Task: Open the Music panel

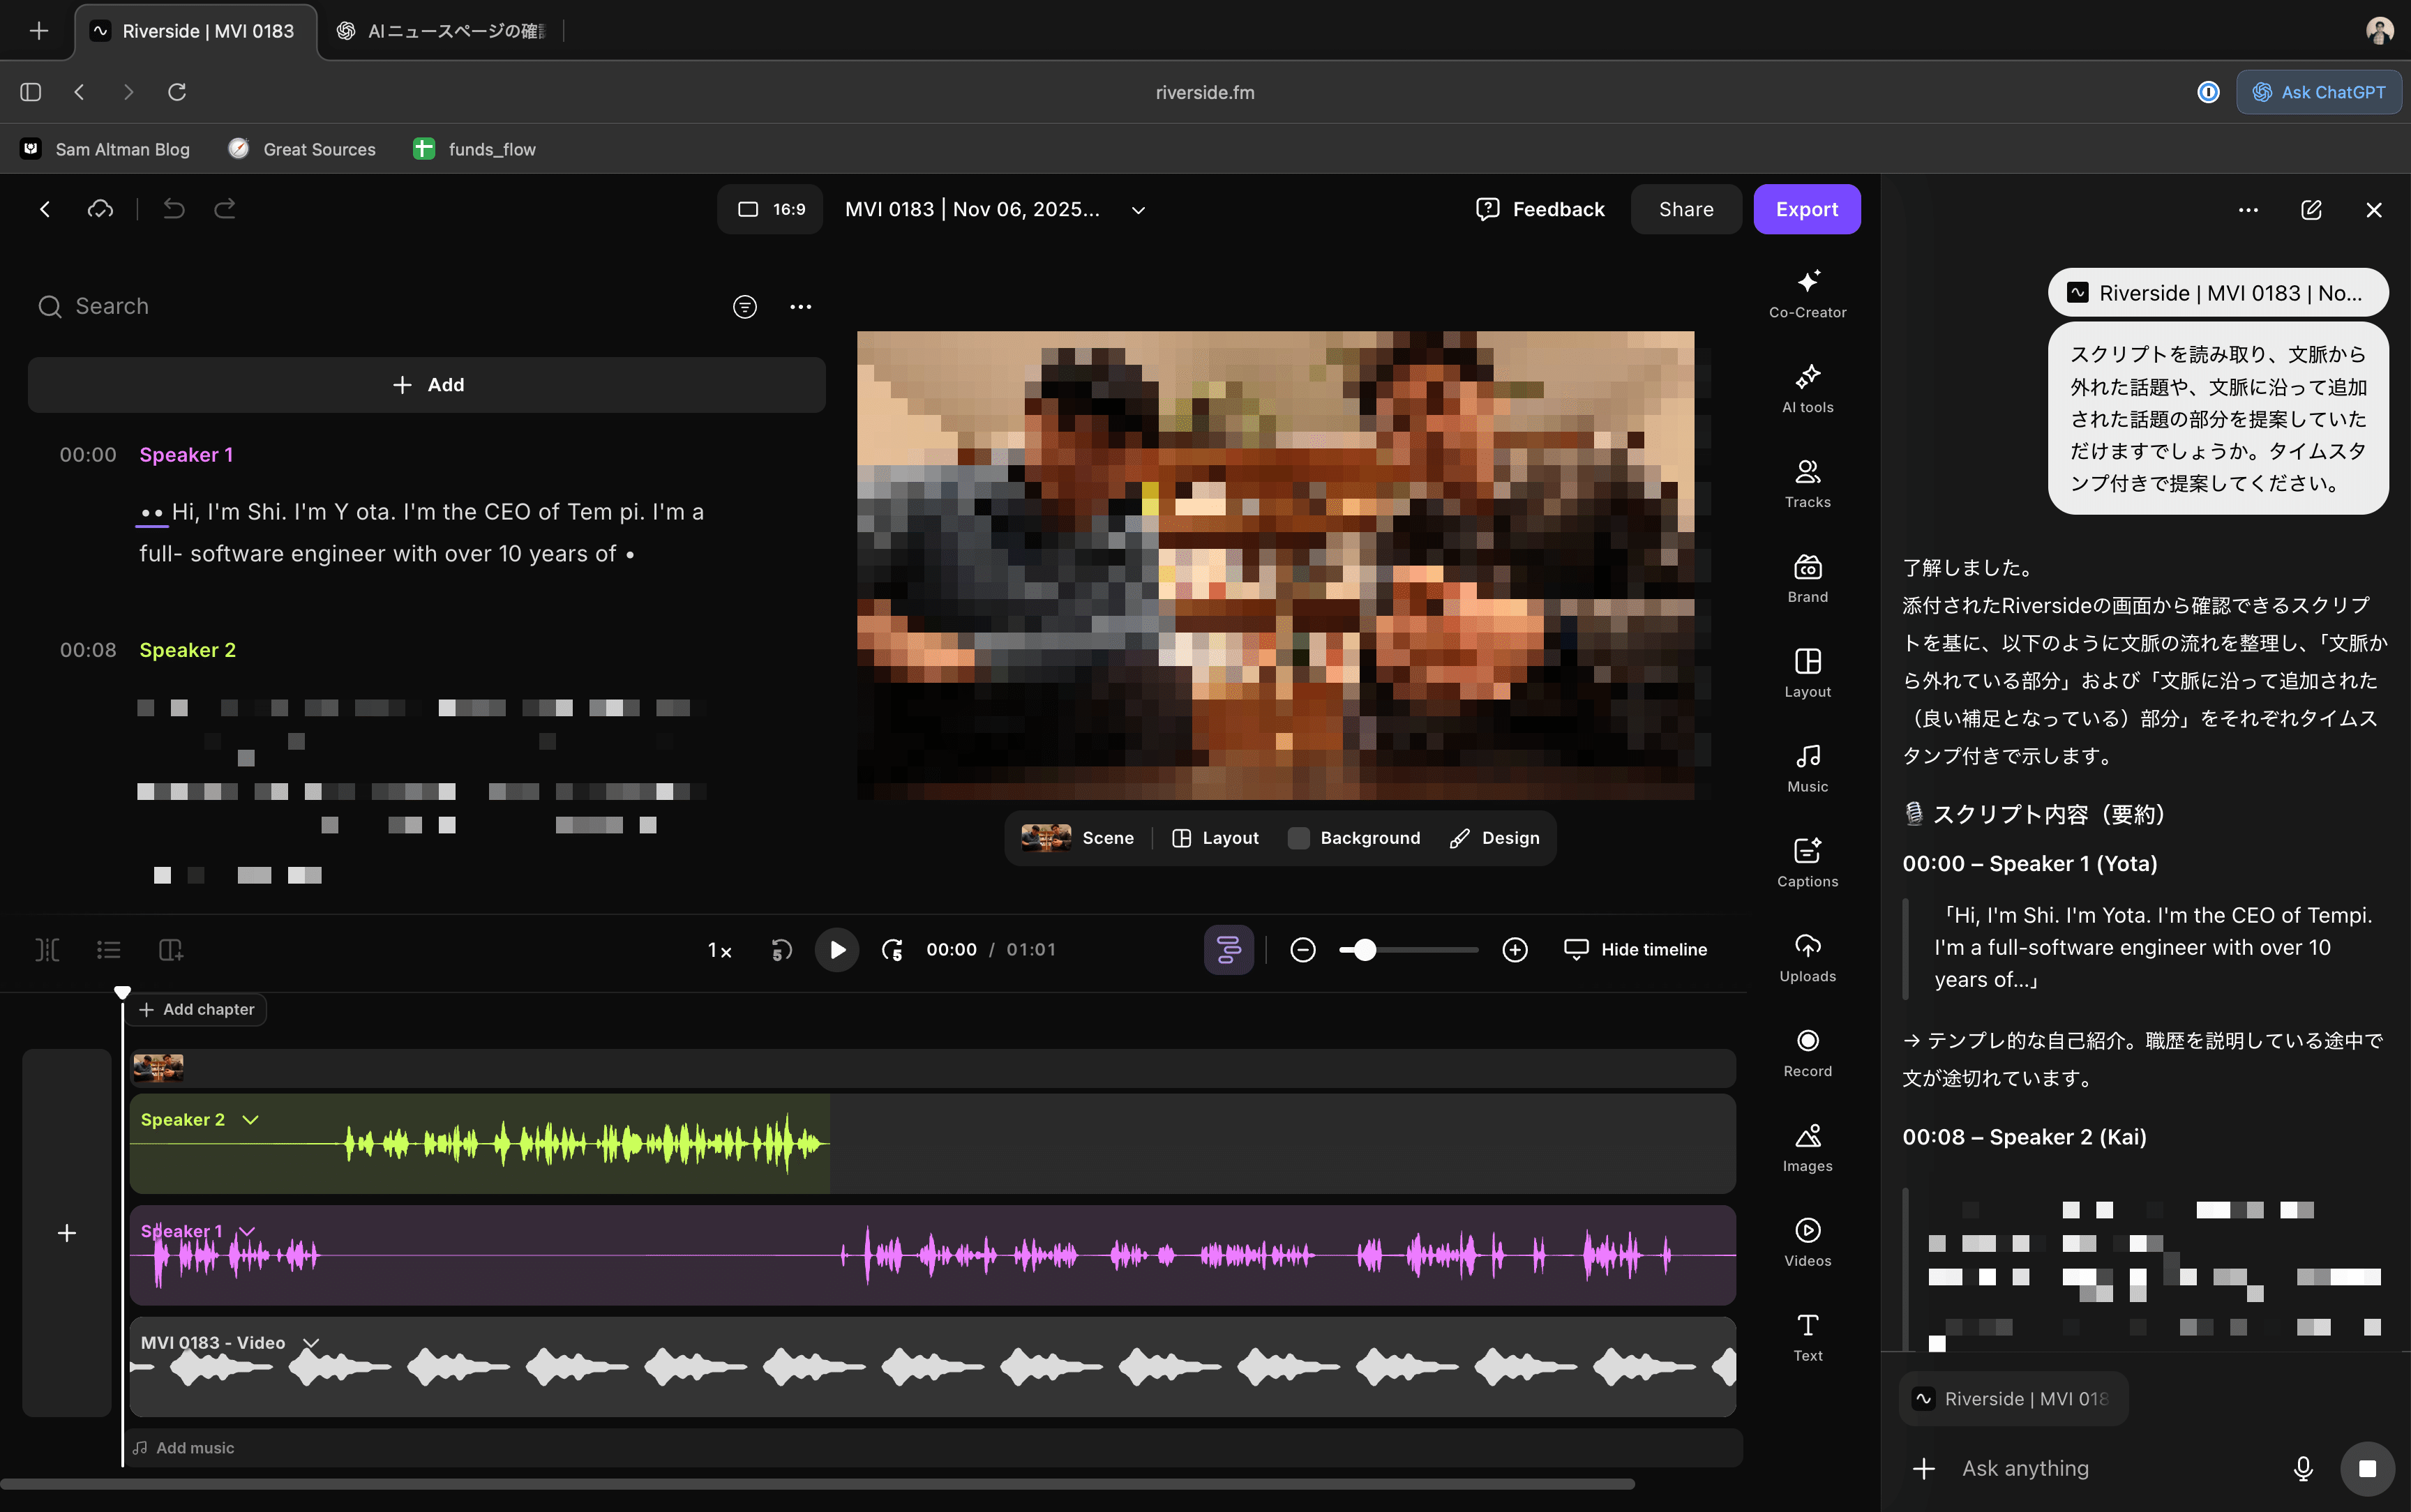Action: coord(1807,766)
